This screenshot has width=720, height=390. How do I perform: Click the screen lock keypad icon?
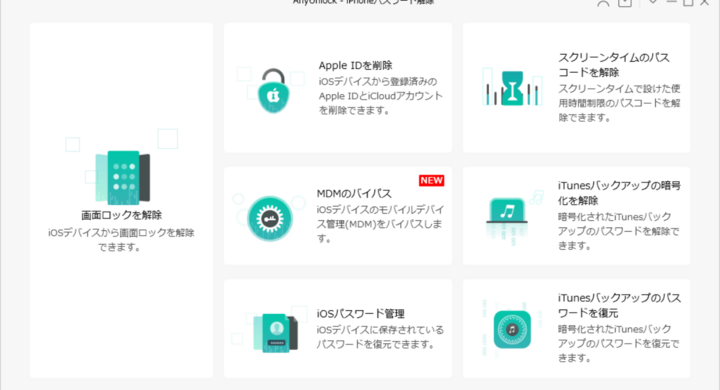coord(123,177)
